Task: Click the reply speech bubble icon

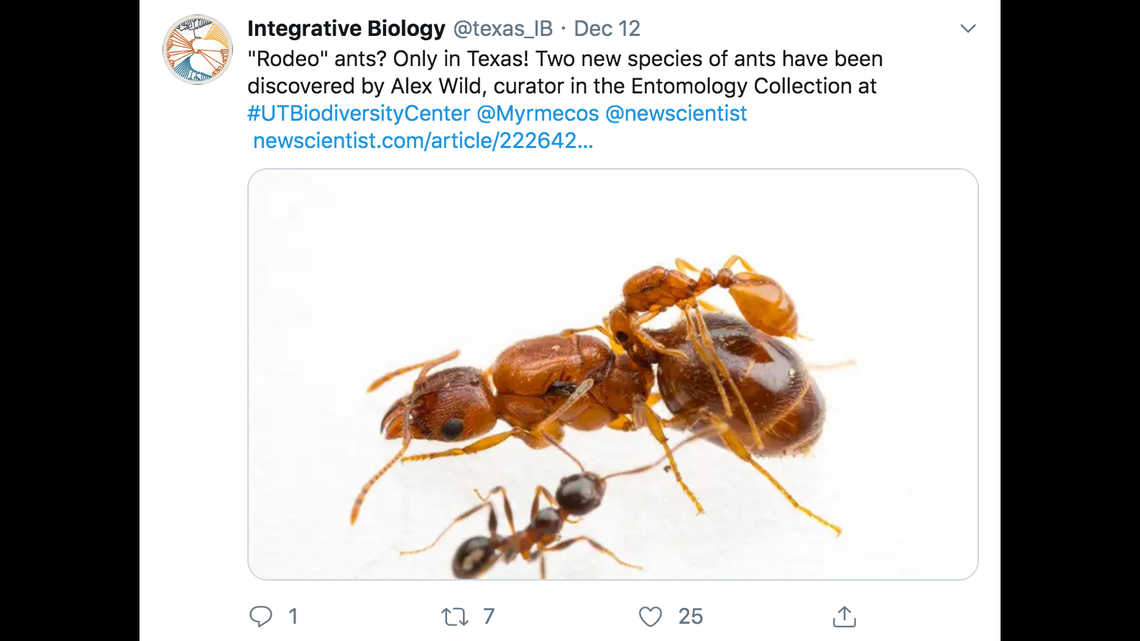Action: pos(260,617)
